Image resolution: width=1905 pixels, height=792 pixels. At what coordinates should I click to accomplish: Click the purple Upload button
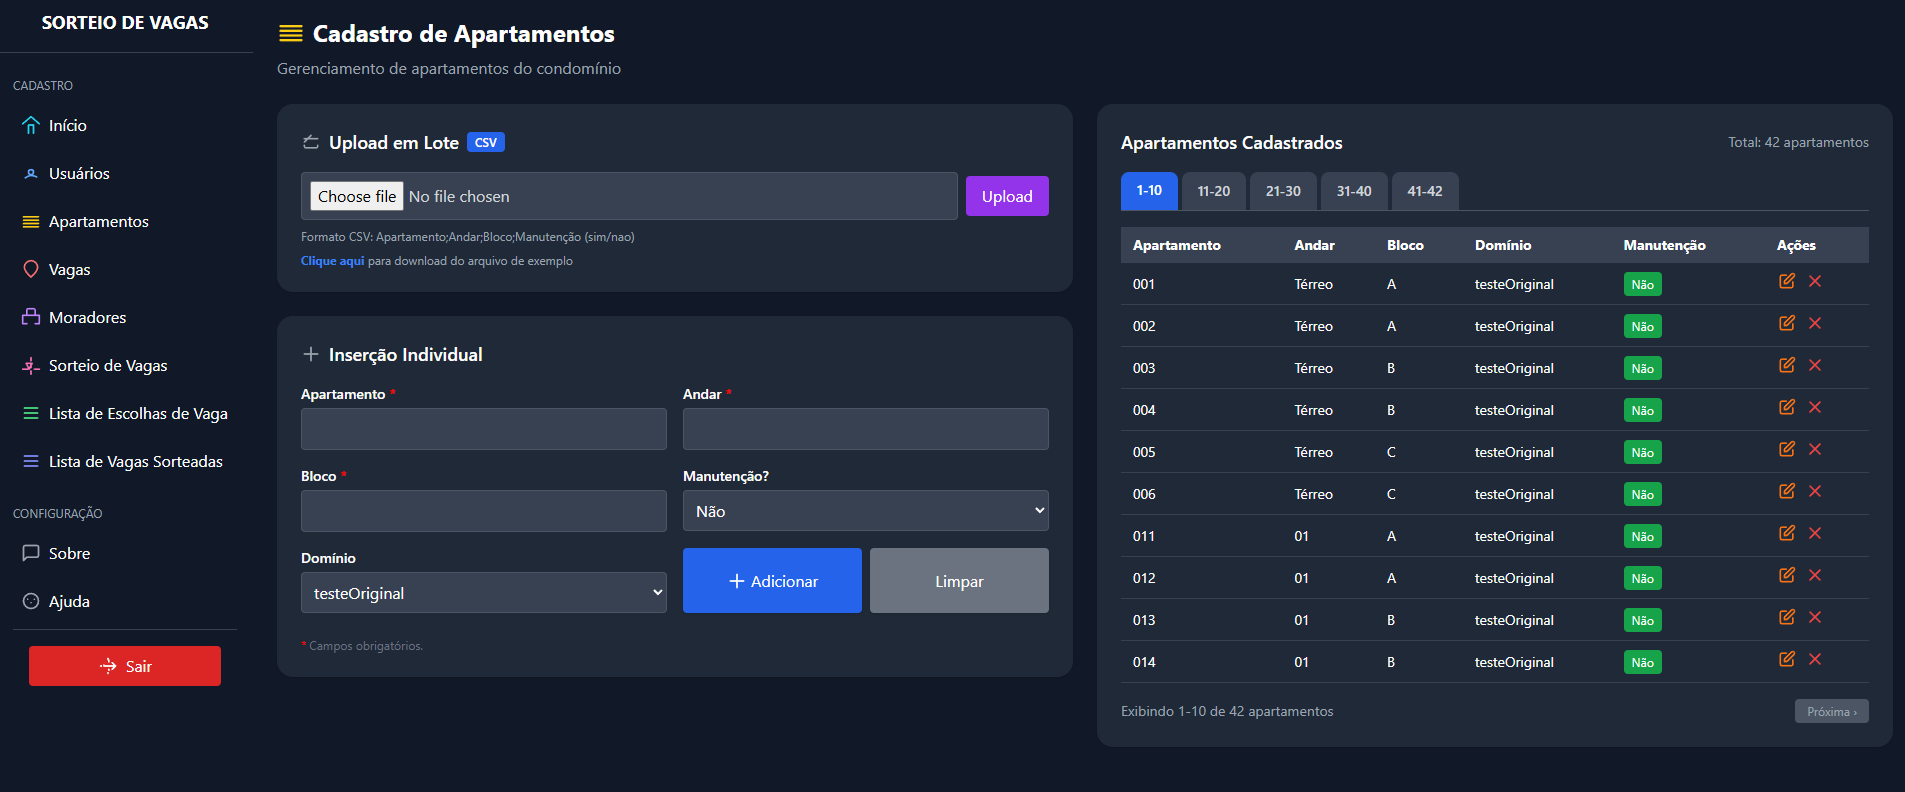click(1006, 196)
